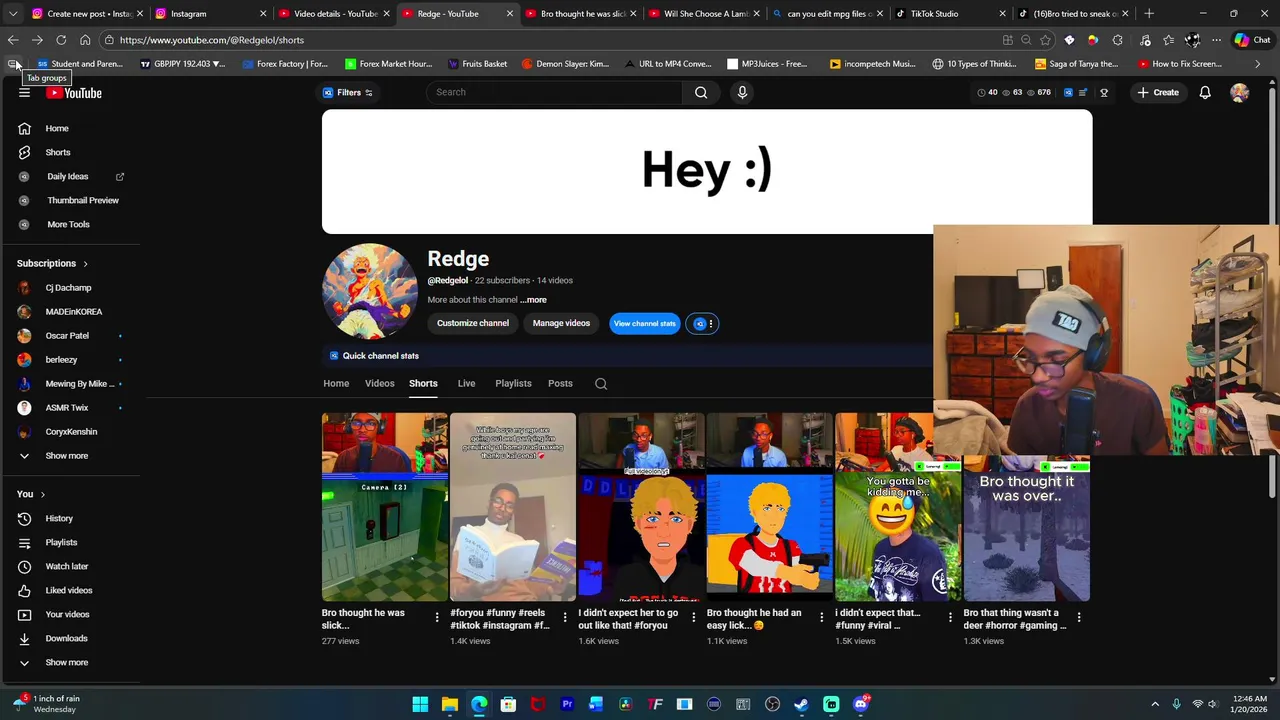Search within channel using magnifier icon
The height and width of the screenshot is (720, 1280).
601,383
